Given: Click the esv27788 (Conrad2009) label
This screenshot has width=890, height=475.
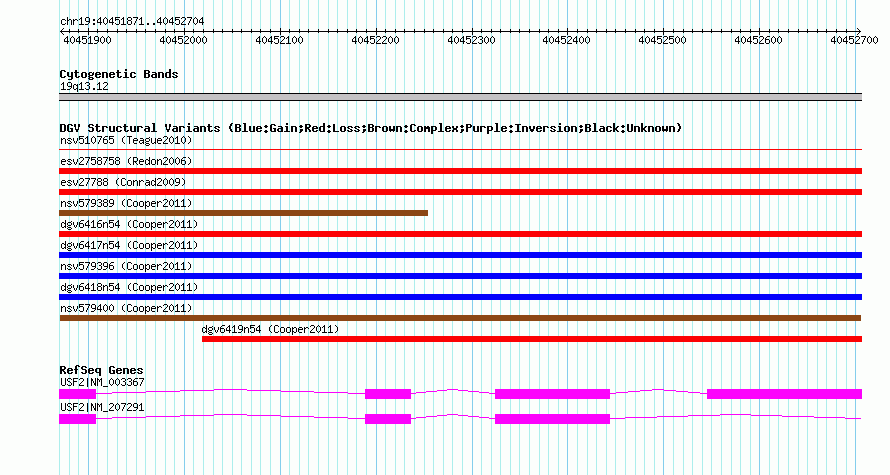Looking at the screenshot, I should [x=123, y=182].
